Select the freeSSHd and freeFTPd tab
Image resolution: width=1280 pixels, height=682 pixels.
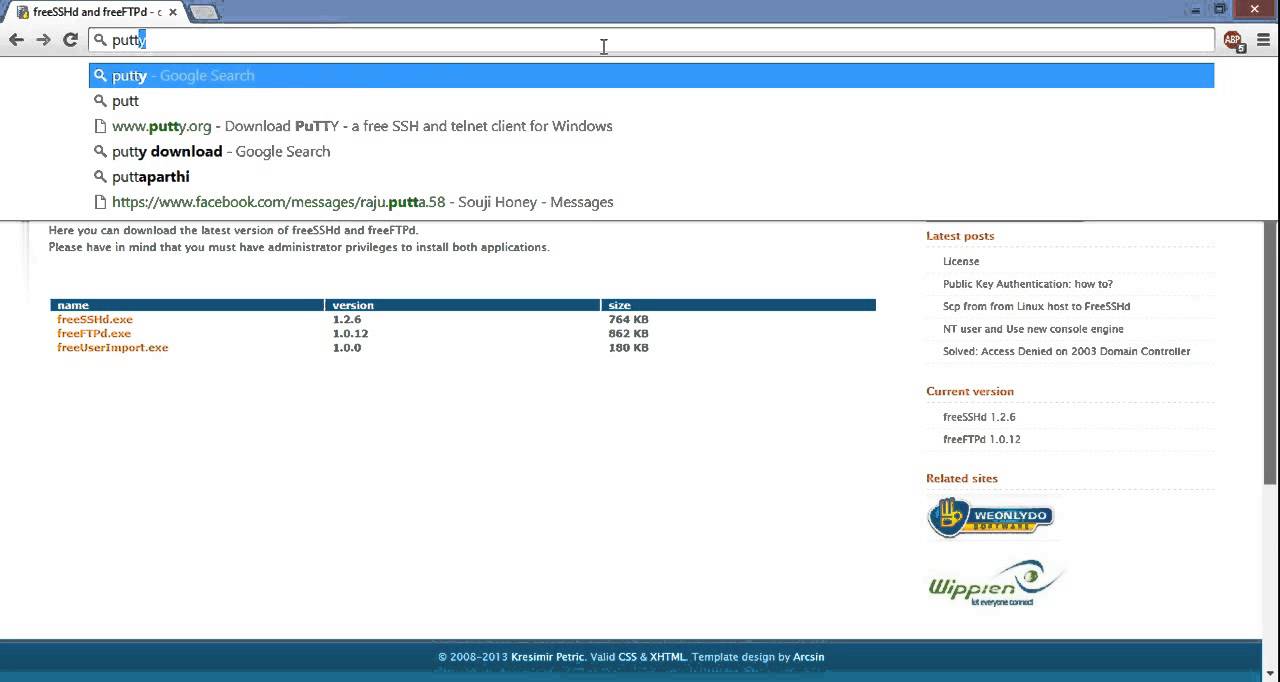coord(95,12)
